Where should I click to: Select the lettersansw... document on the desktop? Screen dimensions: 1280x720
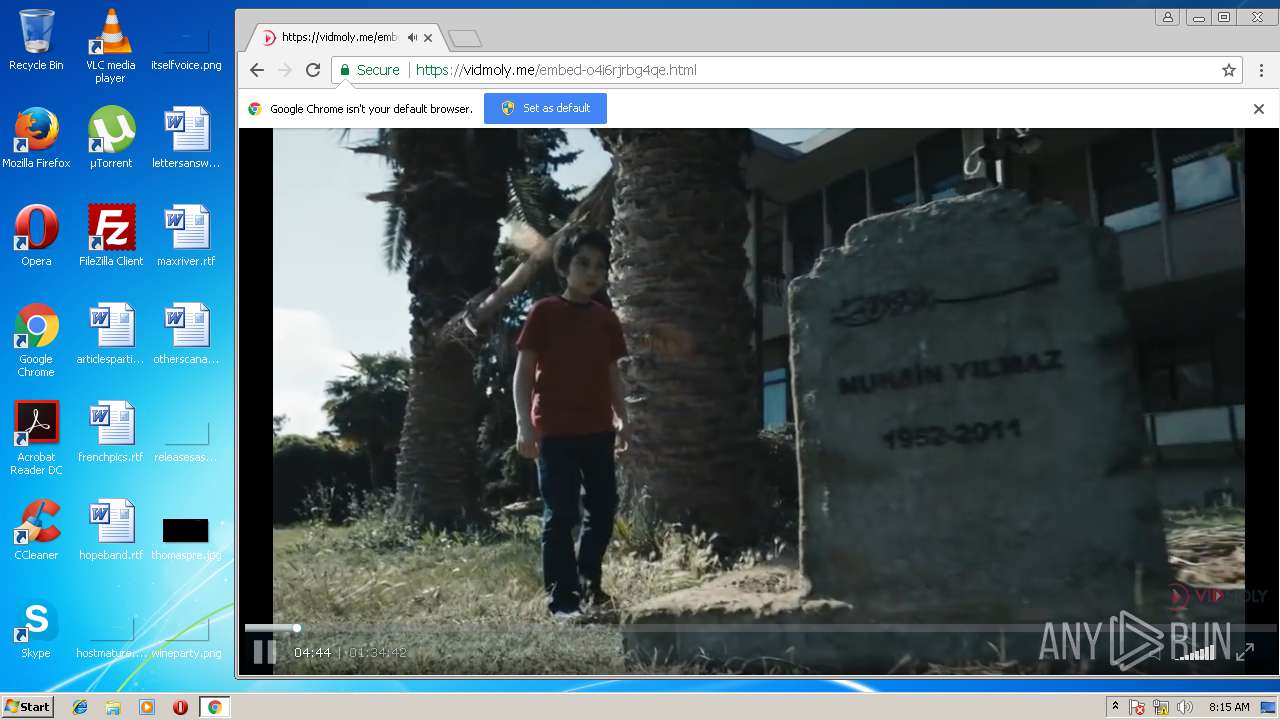click(186, 138)
